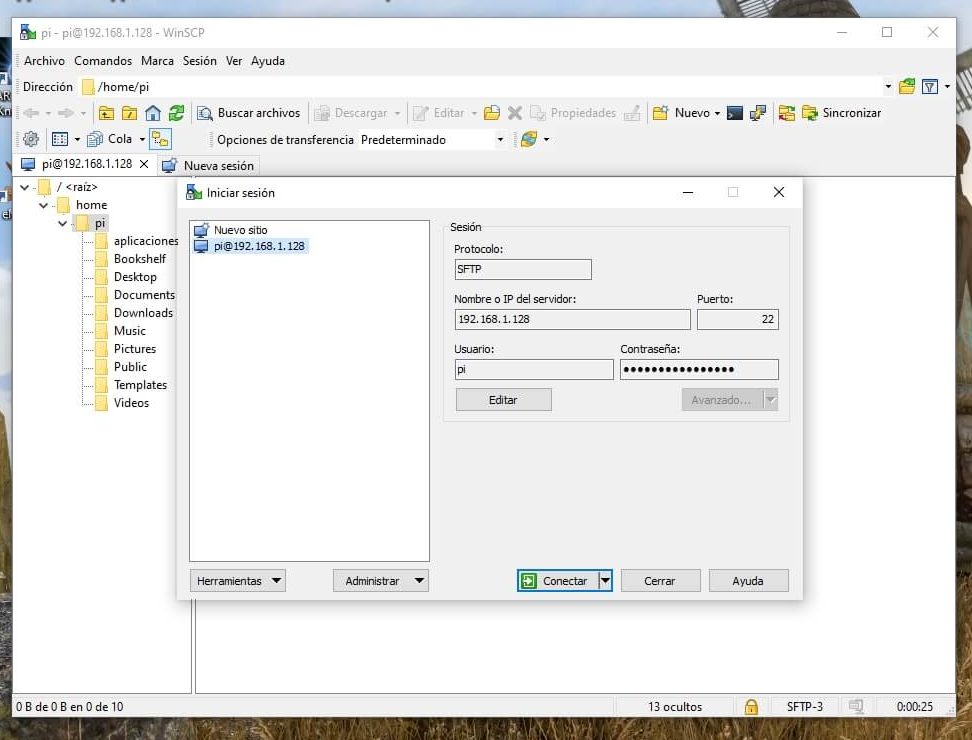Click the Usuario field
972x740 pixels.
pyautogui.click(x=534, y=369)
